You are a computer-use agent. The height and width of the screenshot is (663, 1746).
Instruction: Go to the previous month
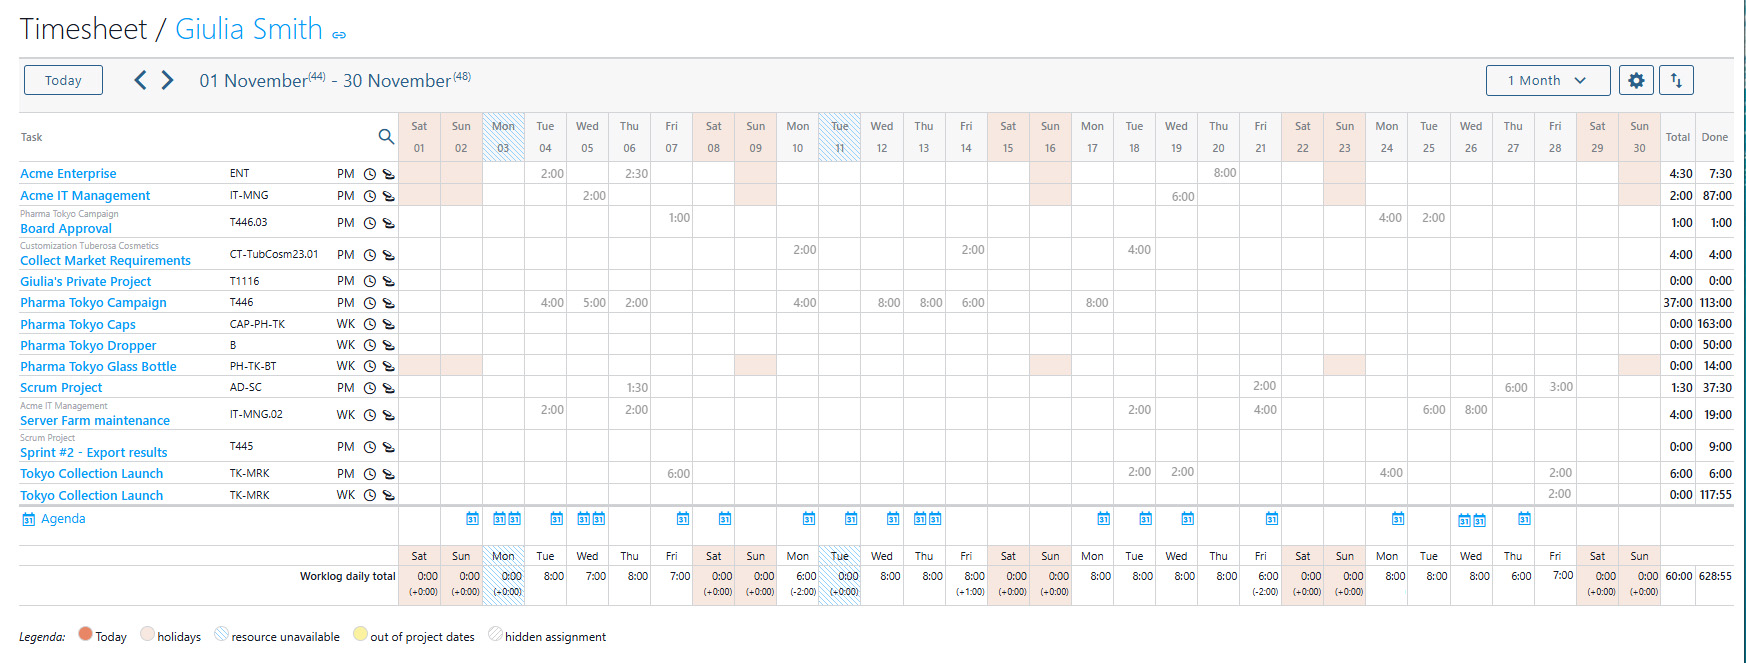click(x=141, y=80)
